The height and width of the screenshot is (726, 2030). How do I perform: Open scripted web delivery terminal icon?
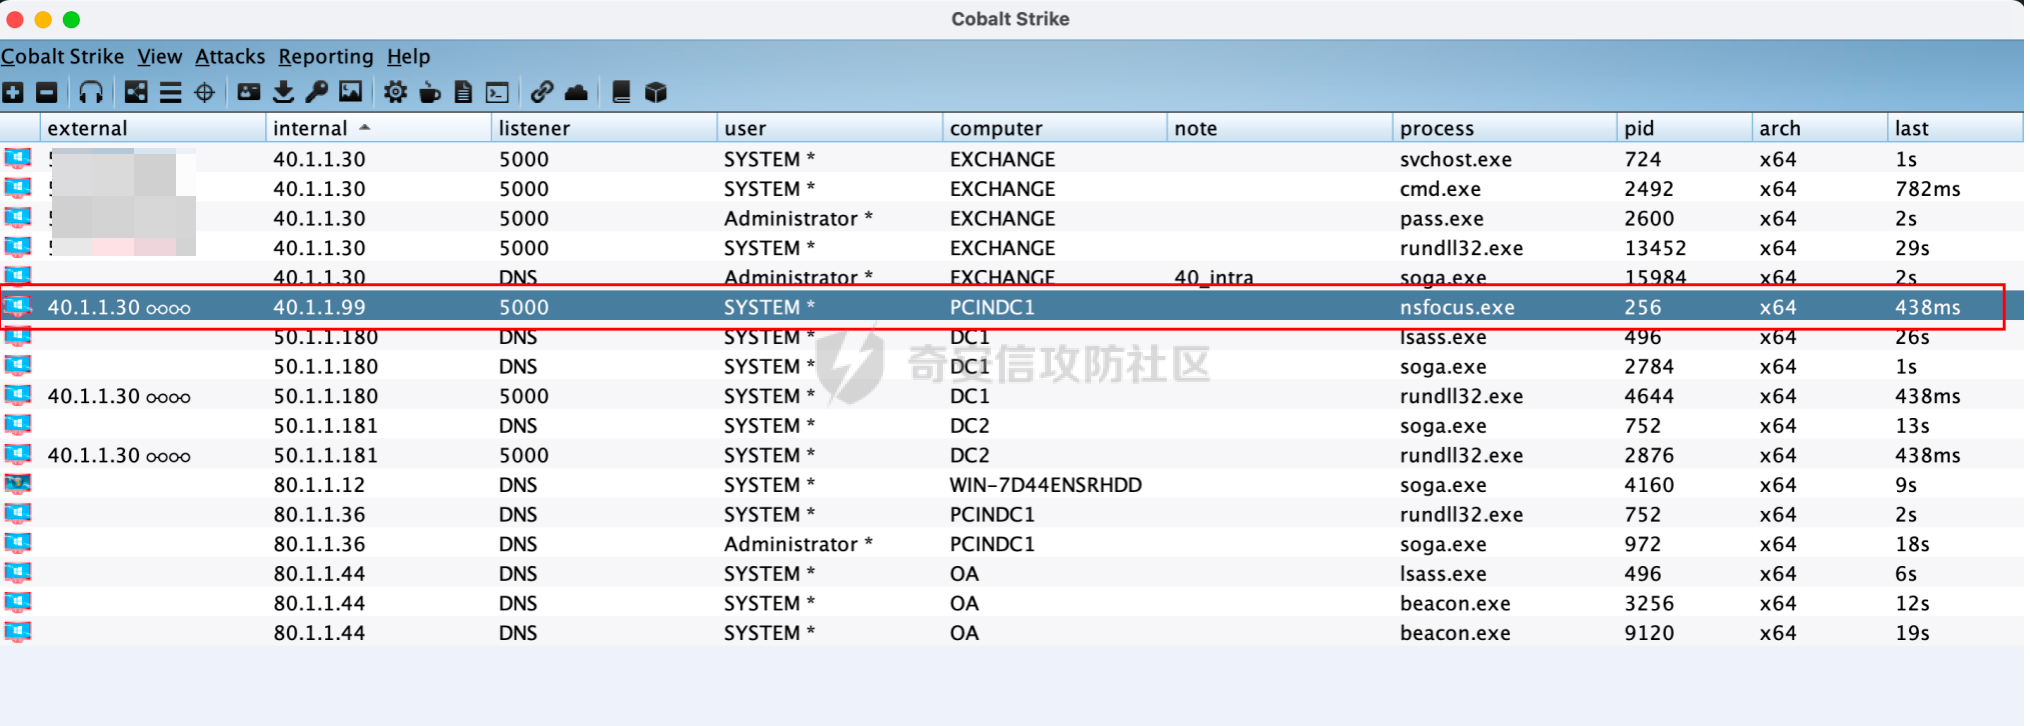coord(497,93)
